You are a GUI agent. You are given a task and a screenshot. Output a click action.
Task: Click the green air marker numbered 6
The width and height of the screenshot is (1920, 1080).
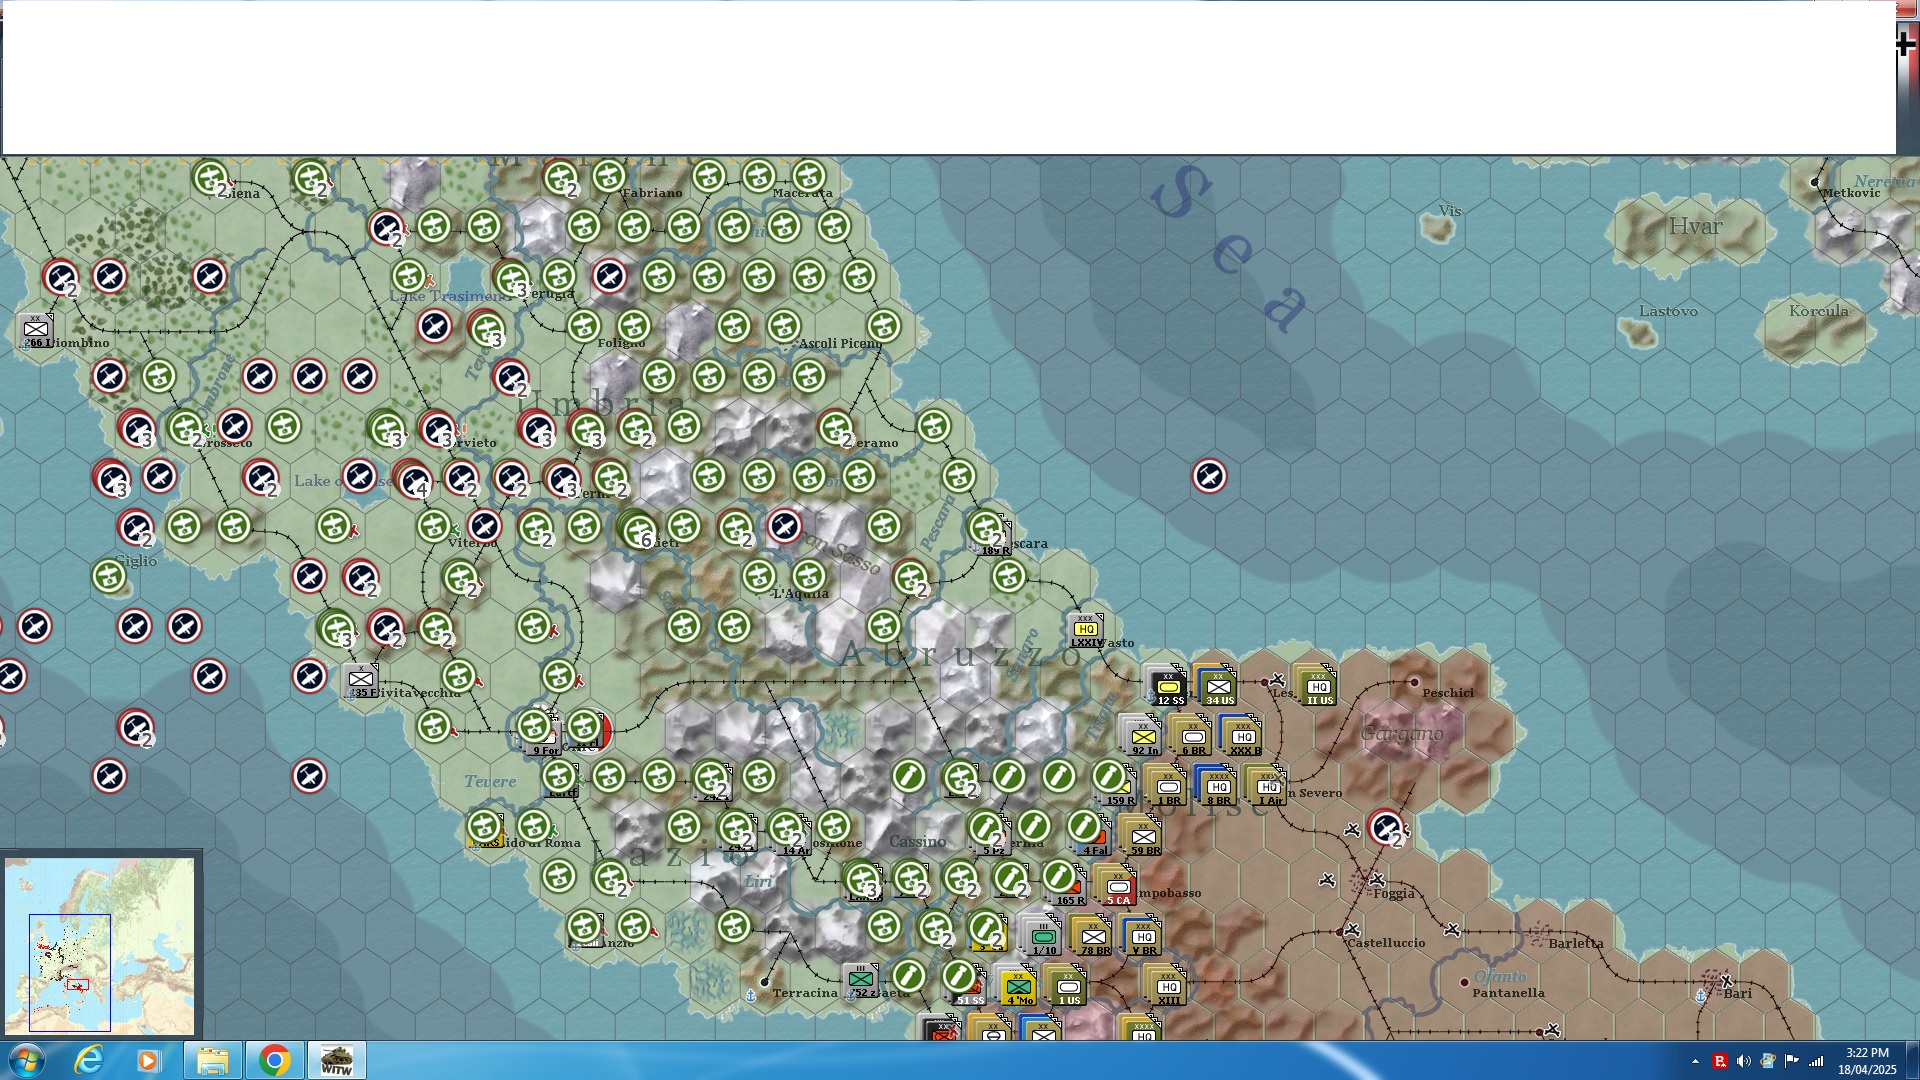click(636, 529)
